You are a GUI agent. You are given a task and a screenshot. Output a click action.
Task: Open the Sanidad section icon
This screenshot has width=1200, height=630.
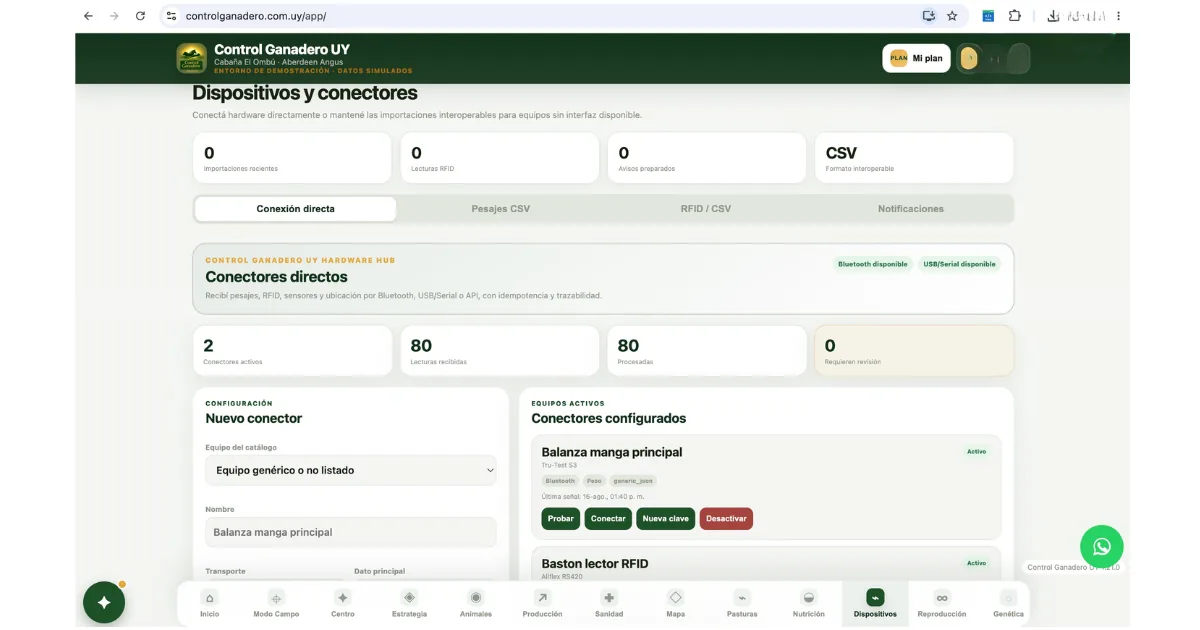click(609, 604)
